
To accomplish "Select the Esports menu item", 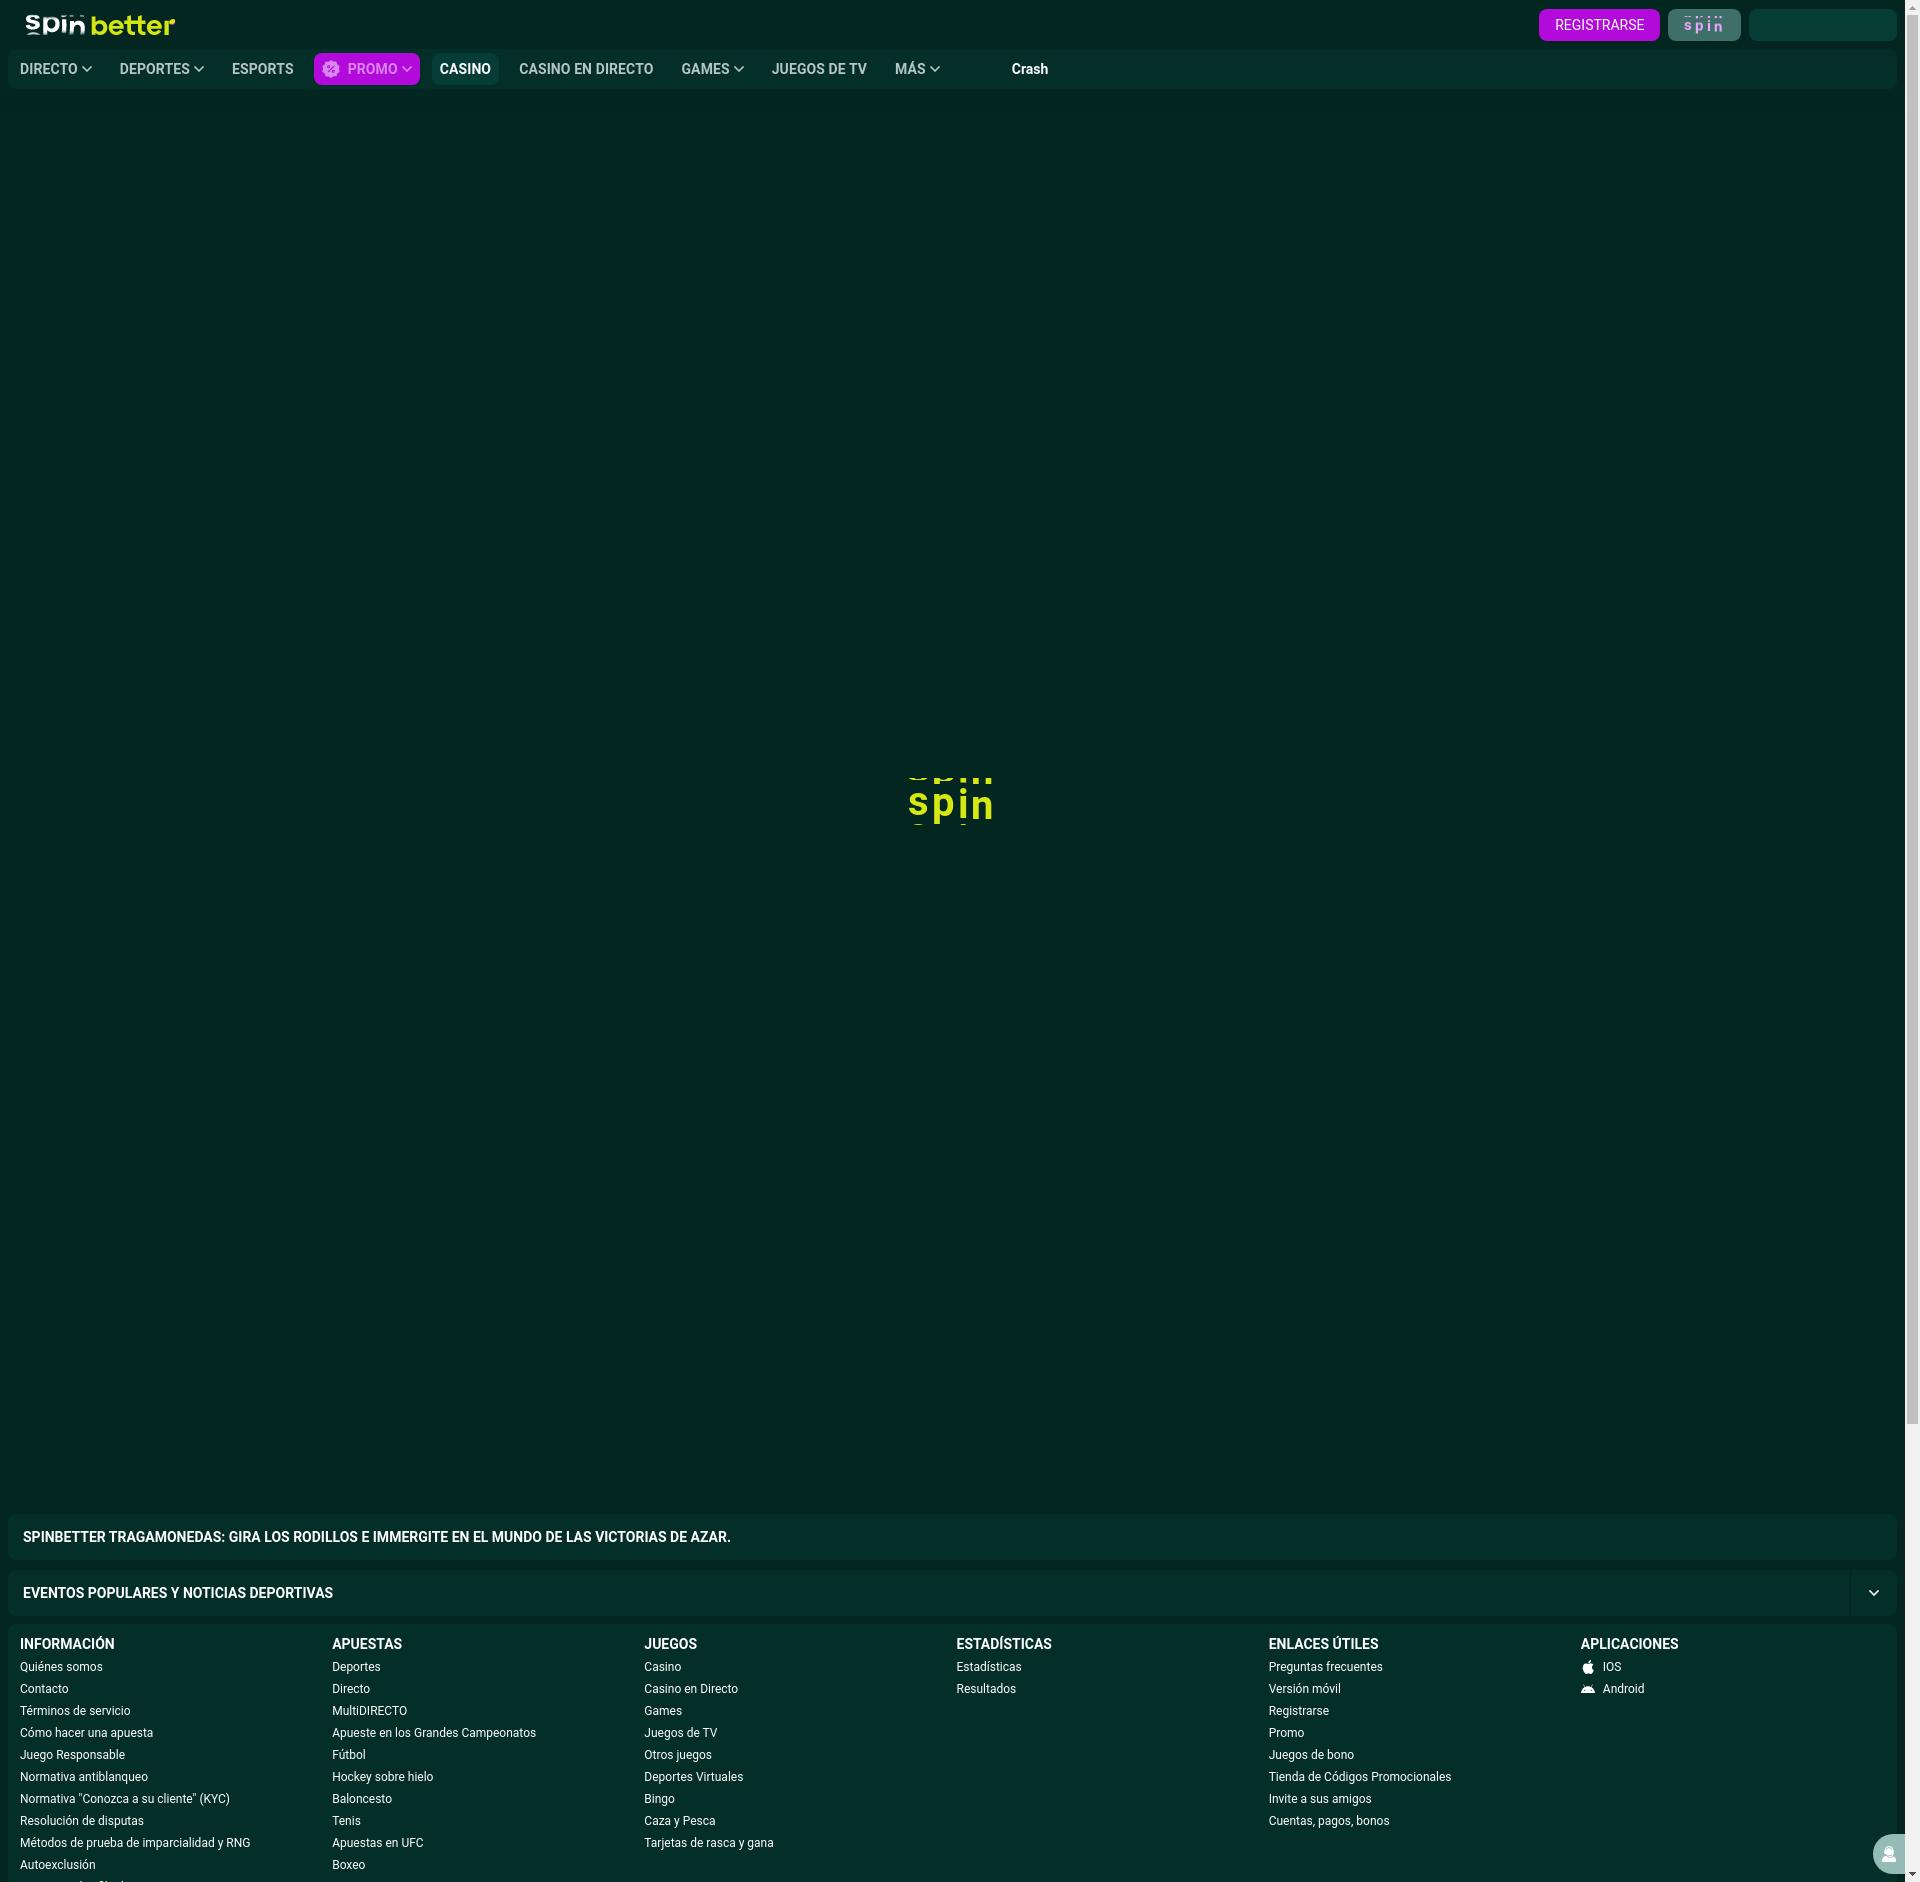I will (x=262, y=69).
